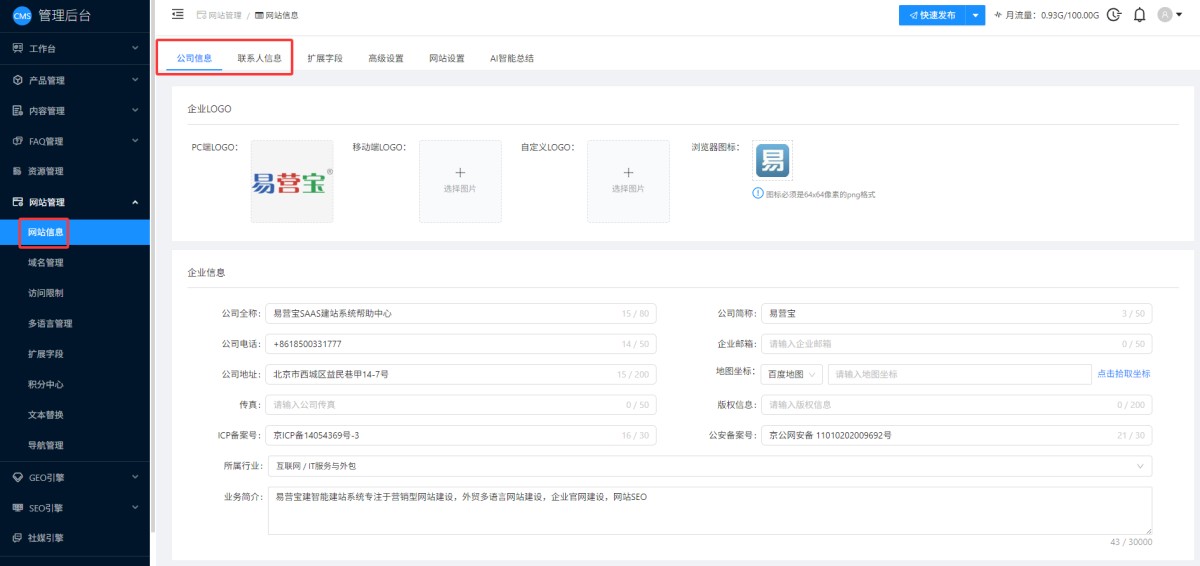Collapse the sidebar with the menu fold icon
1200x566 pixels.
pos(178,14)
